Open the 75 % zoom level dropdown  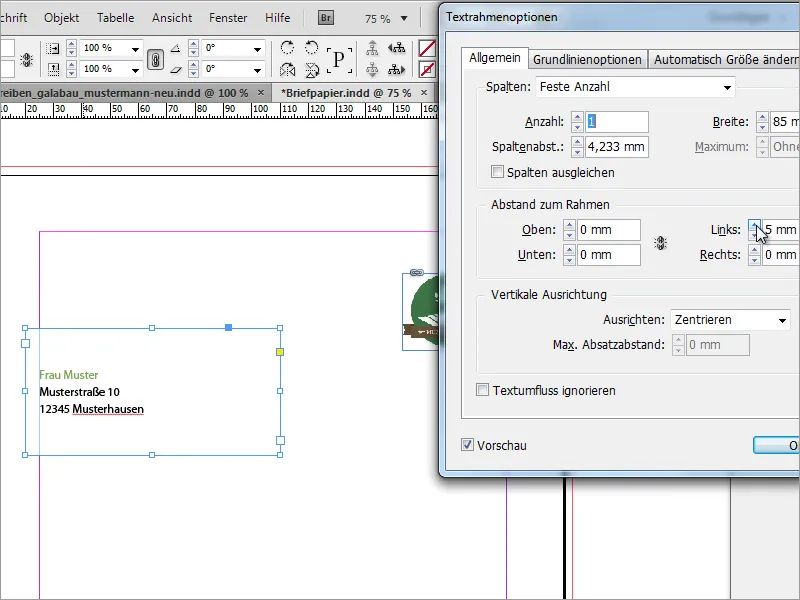(403, 18)
